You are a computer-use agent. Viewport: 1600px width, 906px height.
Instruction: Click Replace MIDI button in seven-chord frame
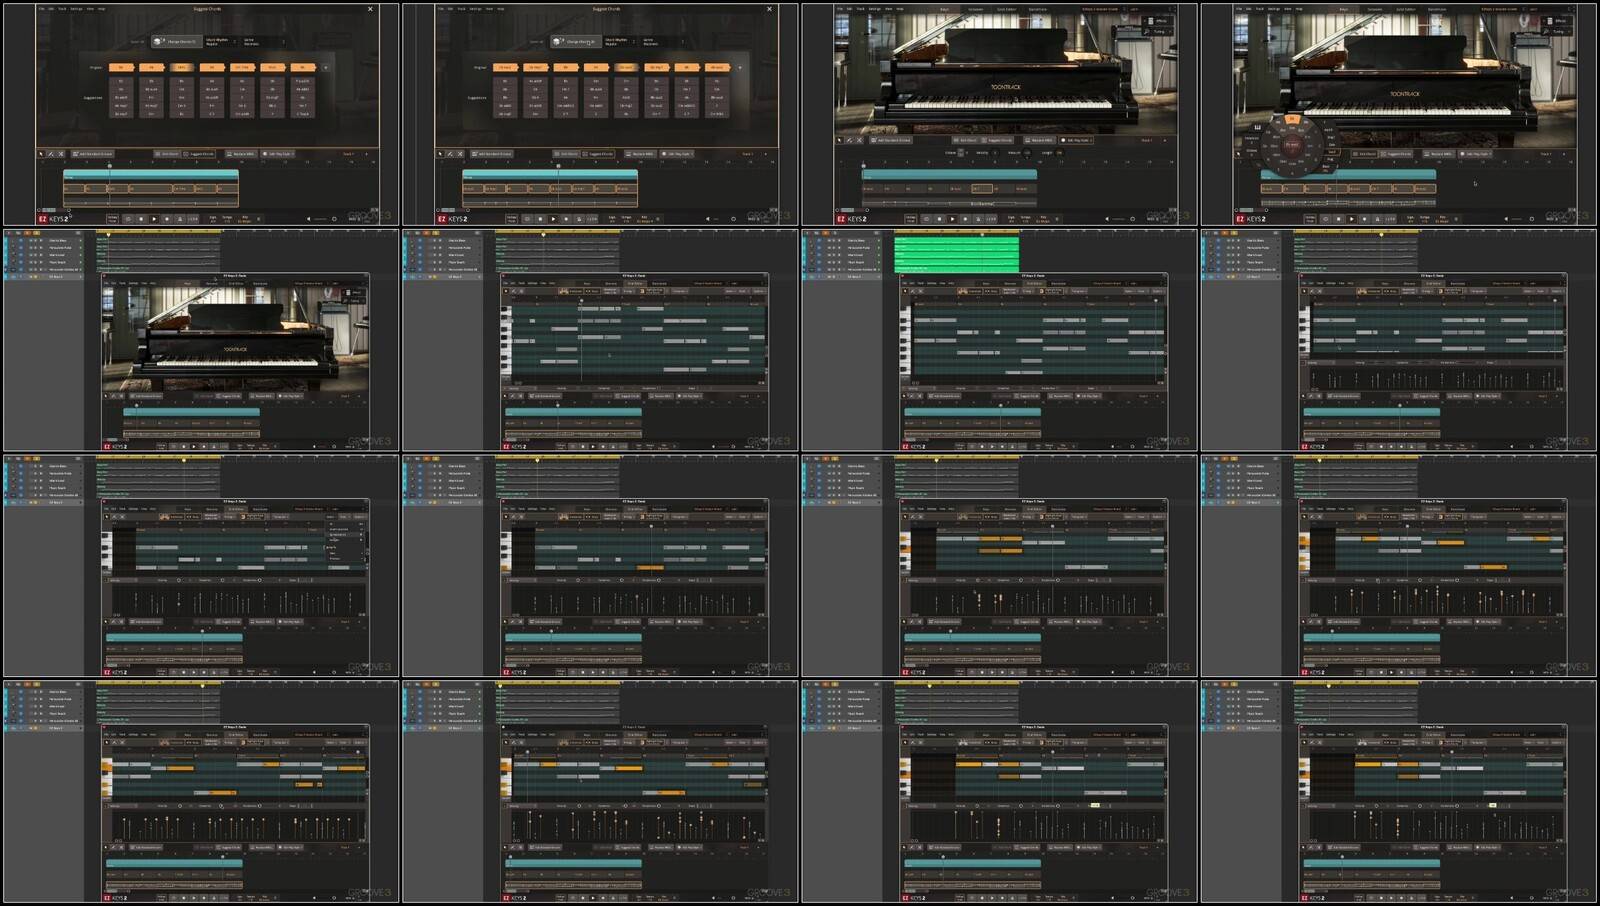coord(241,154)
